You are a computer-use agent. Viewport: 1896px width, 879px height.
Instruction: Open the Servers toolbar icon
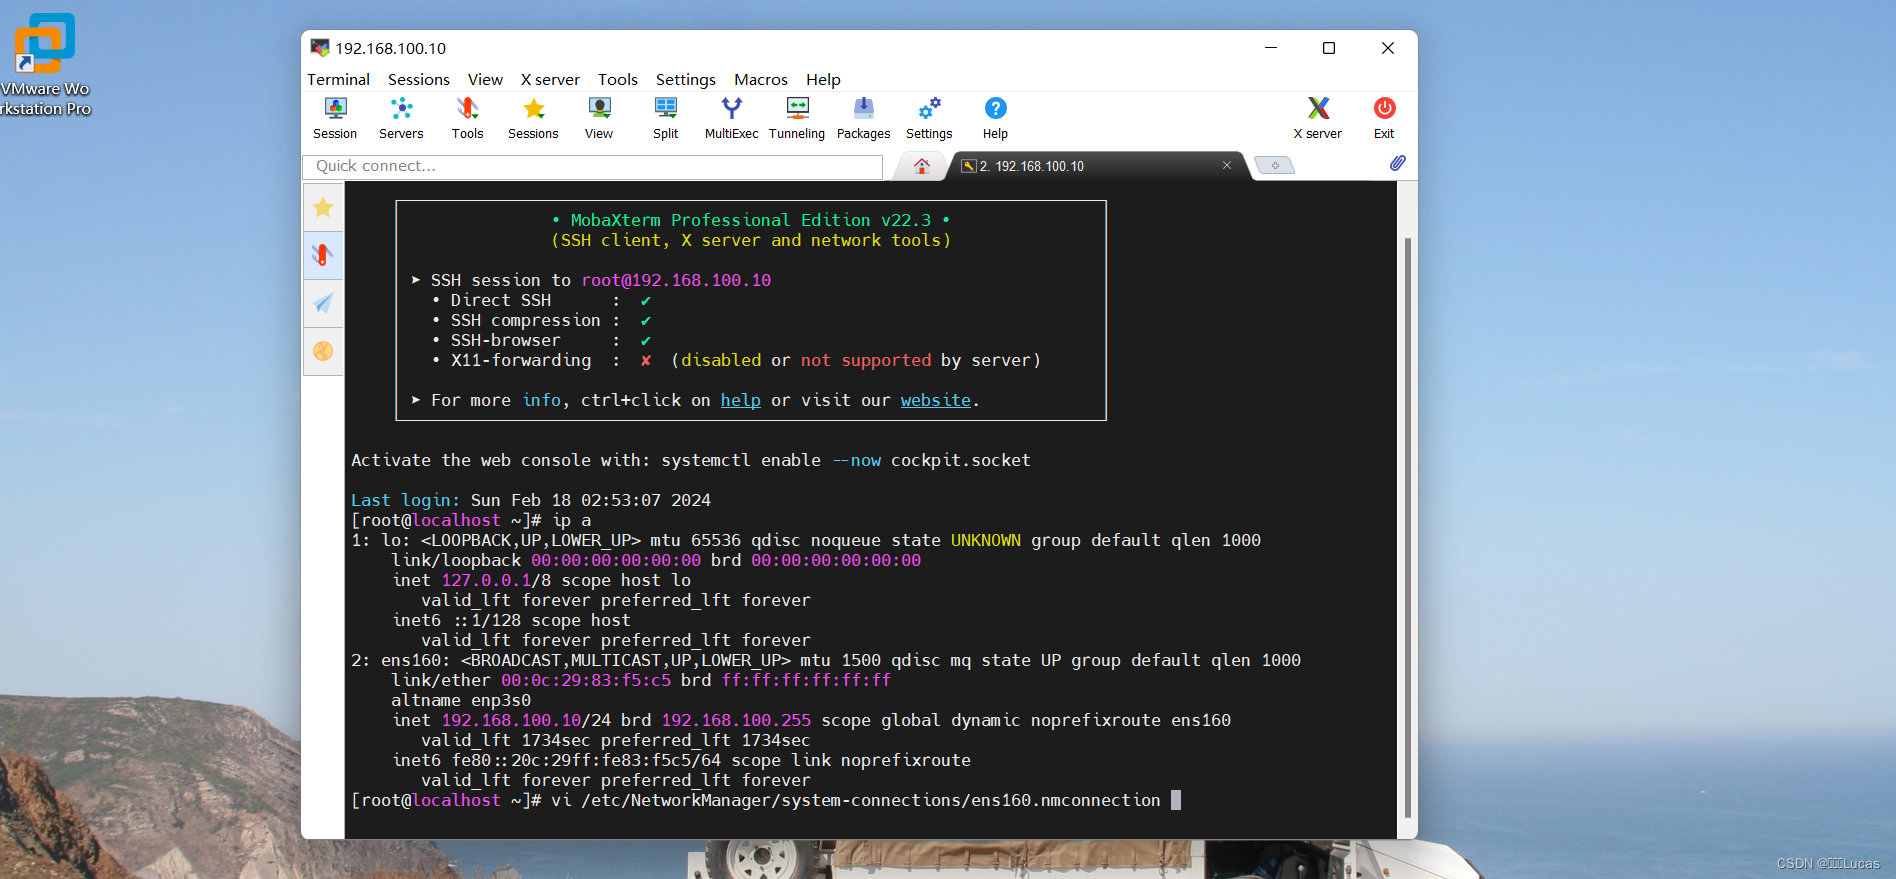pyautogui.click(x=401, y=118)
